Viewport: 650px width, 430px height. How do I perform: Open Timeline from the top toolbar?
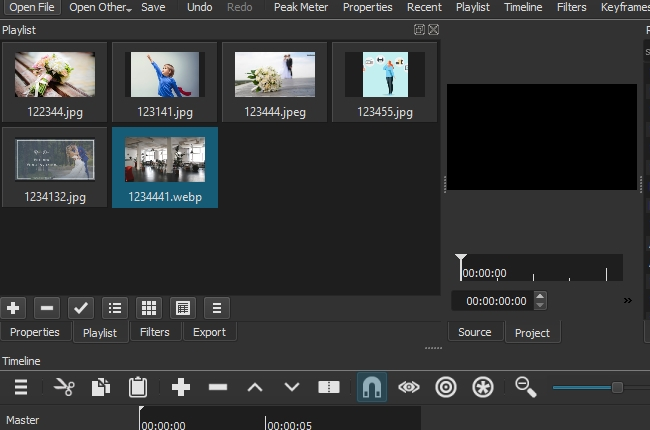(523, 7)
